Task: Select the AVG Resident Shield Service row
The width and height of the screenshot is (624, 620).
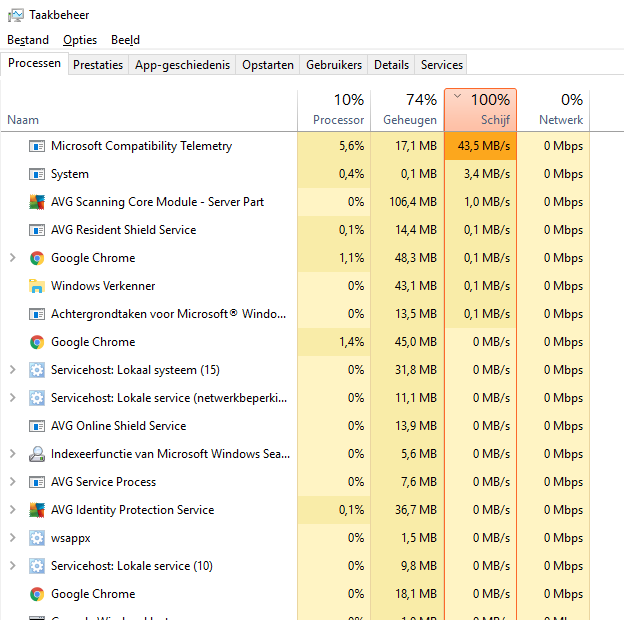Action: tap(295, 230)
